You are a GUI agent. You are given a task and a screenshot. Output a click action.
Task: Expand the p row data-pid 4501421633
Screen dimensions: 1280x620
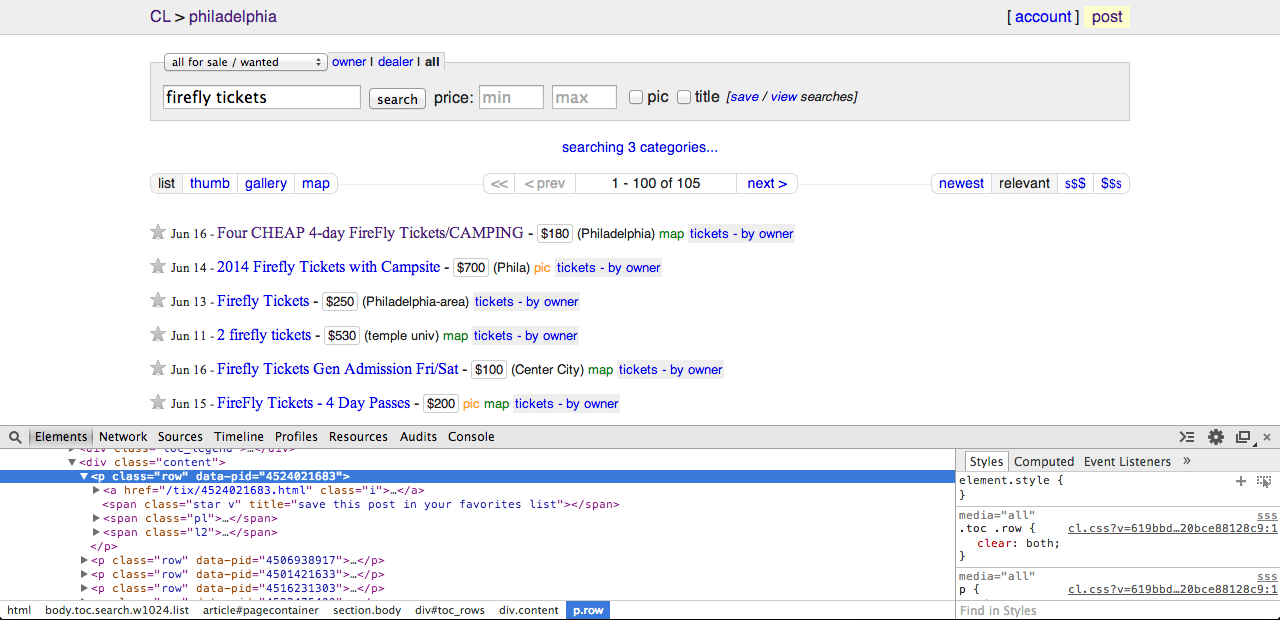point(84,575)
